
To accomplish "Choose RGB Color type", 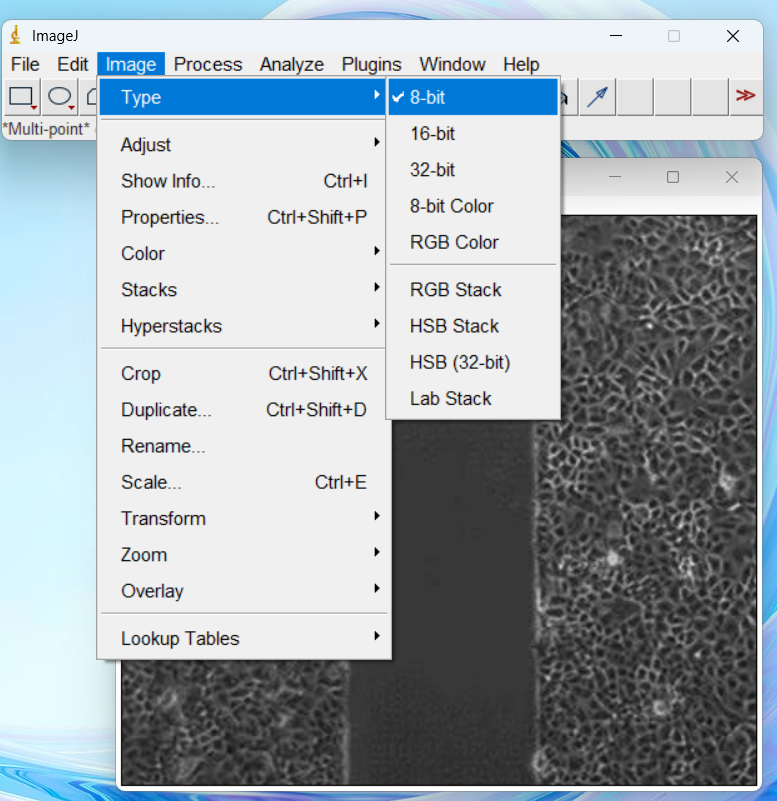I will (x=473, y=242).
